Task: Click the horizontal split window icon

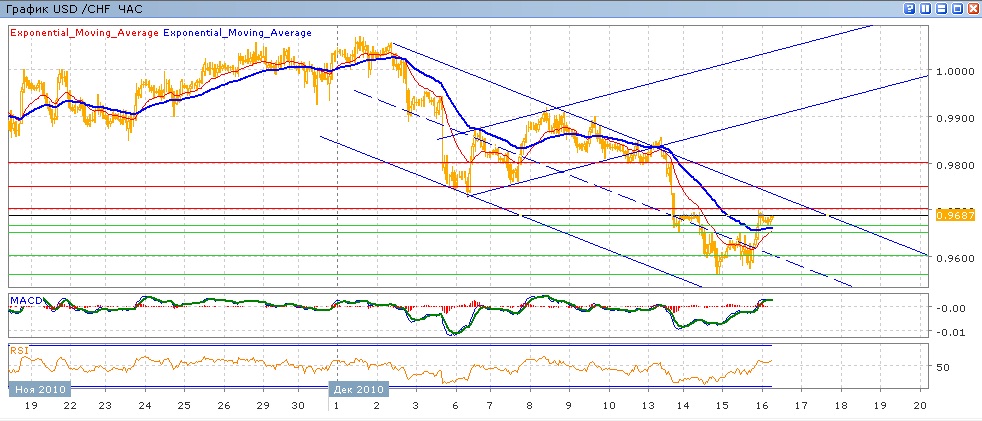Action: click(941, 8)
